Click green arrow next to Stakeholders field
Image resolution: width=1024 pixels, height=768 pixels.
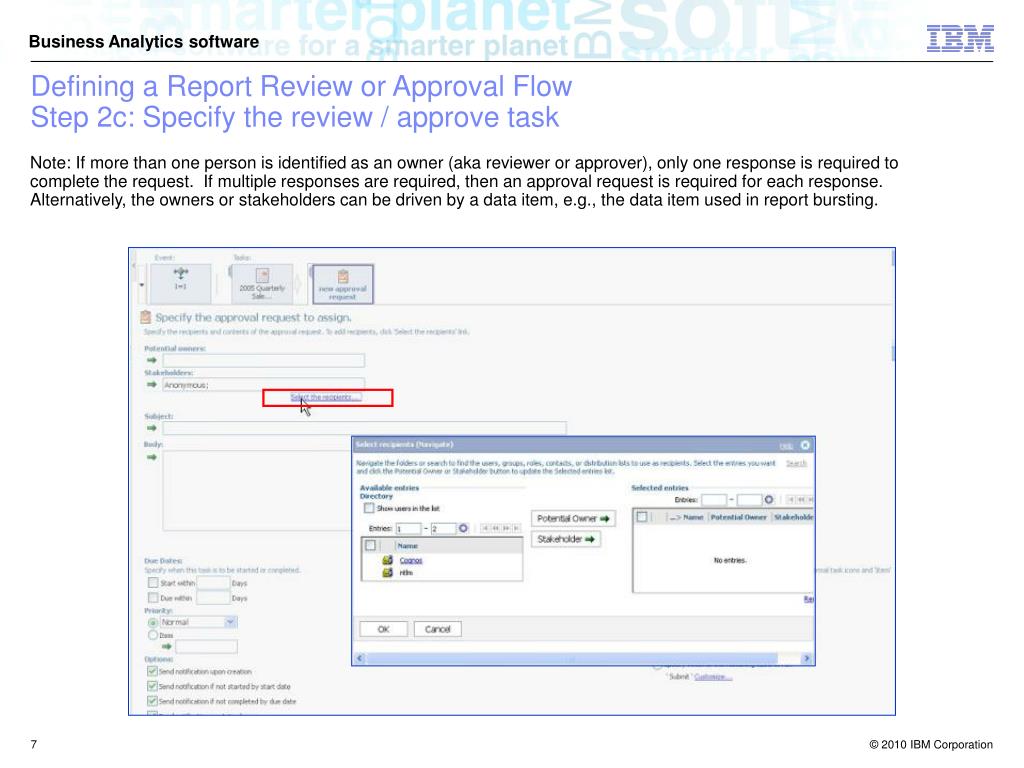coord(152,385)
